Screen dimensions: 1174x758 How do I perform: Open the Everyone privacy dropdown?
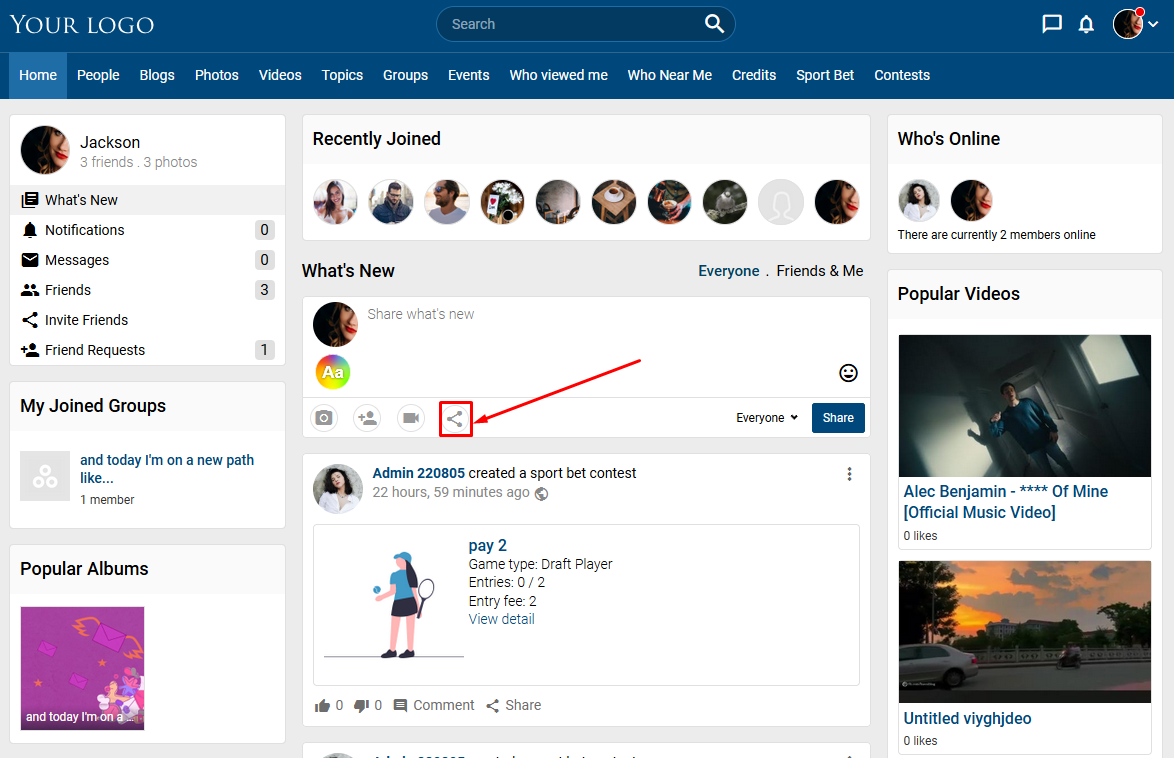click(x=767, y=418)
